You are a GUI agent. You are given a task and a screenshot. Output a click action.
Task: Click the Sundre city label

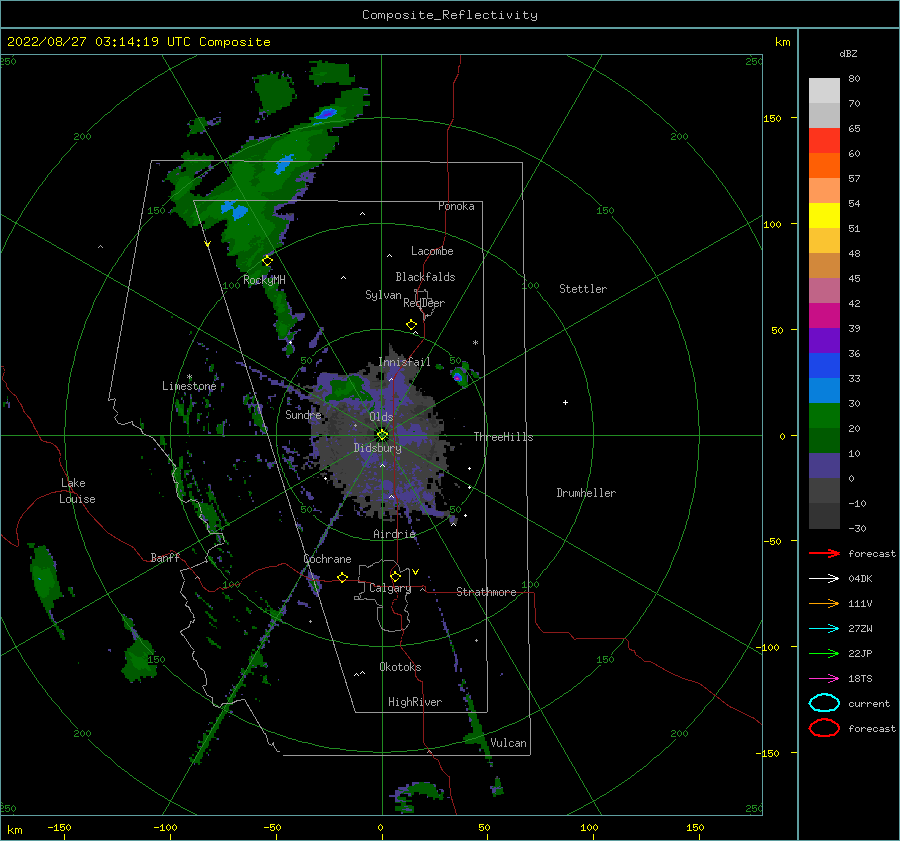pos(303,415)
